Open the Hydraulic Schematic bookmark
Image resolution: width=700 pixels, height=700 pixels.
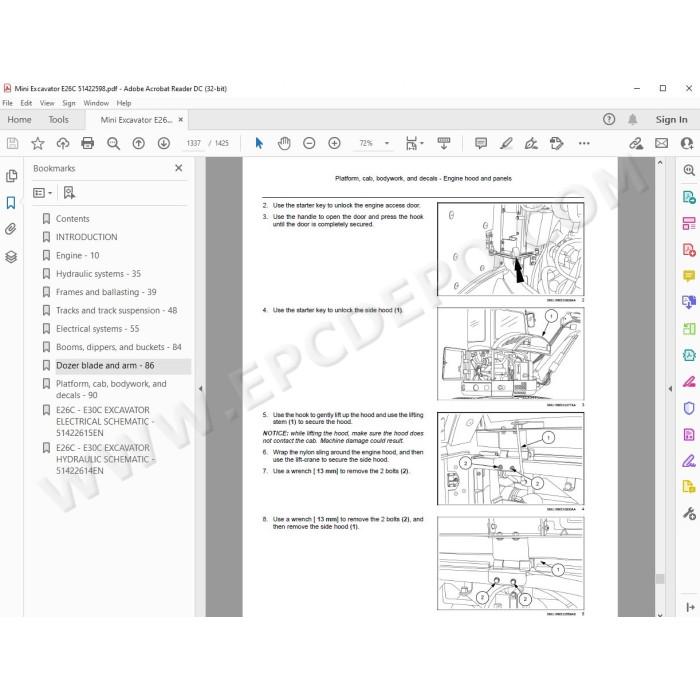105,459
